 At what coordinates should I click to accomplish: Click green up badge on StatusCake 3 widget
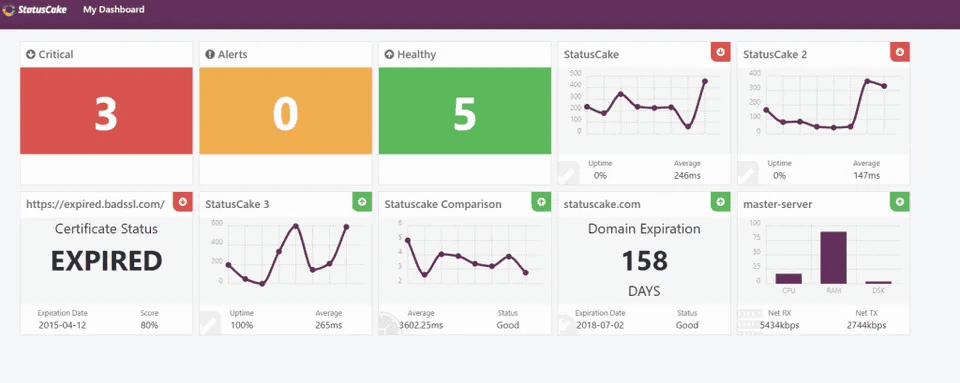[362, 201]
